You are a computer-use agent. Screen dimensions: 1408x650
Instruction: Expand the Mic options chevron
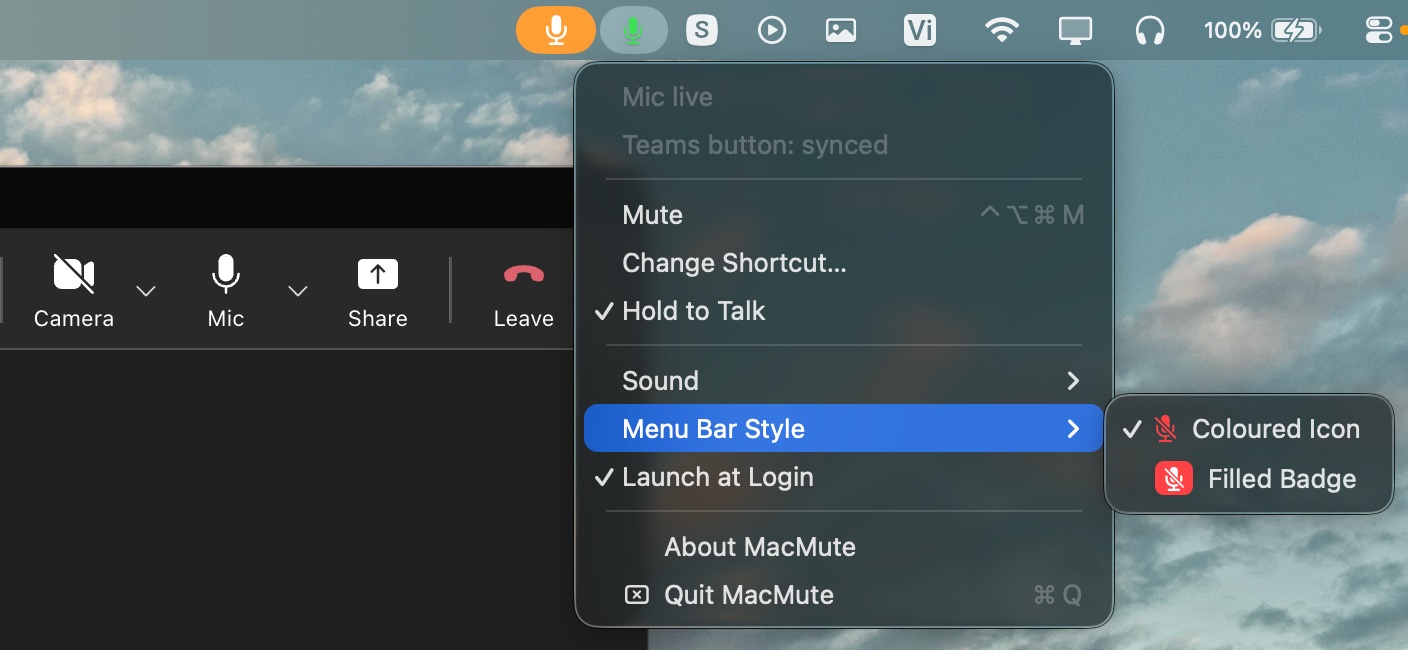(x=297, y=291)
